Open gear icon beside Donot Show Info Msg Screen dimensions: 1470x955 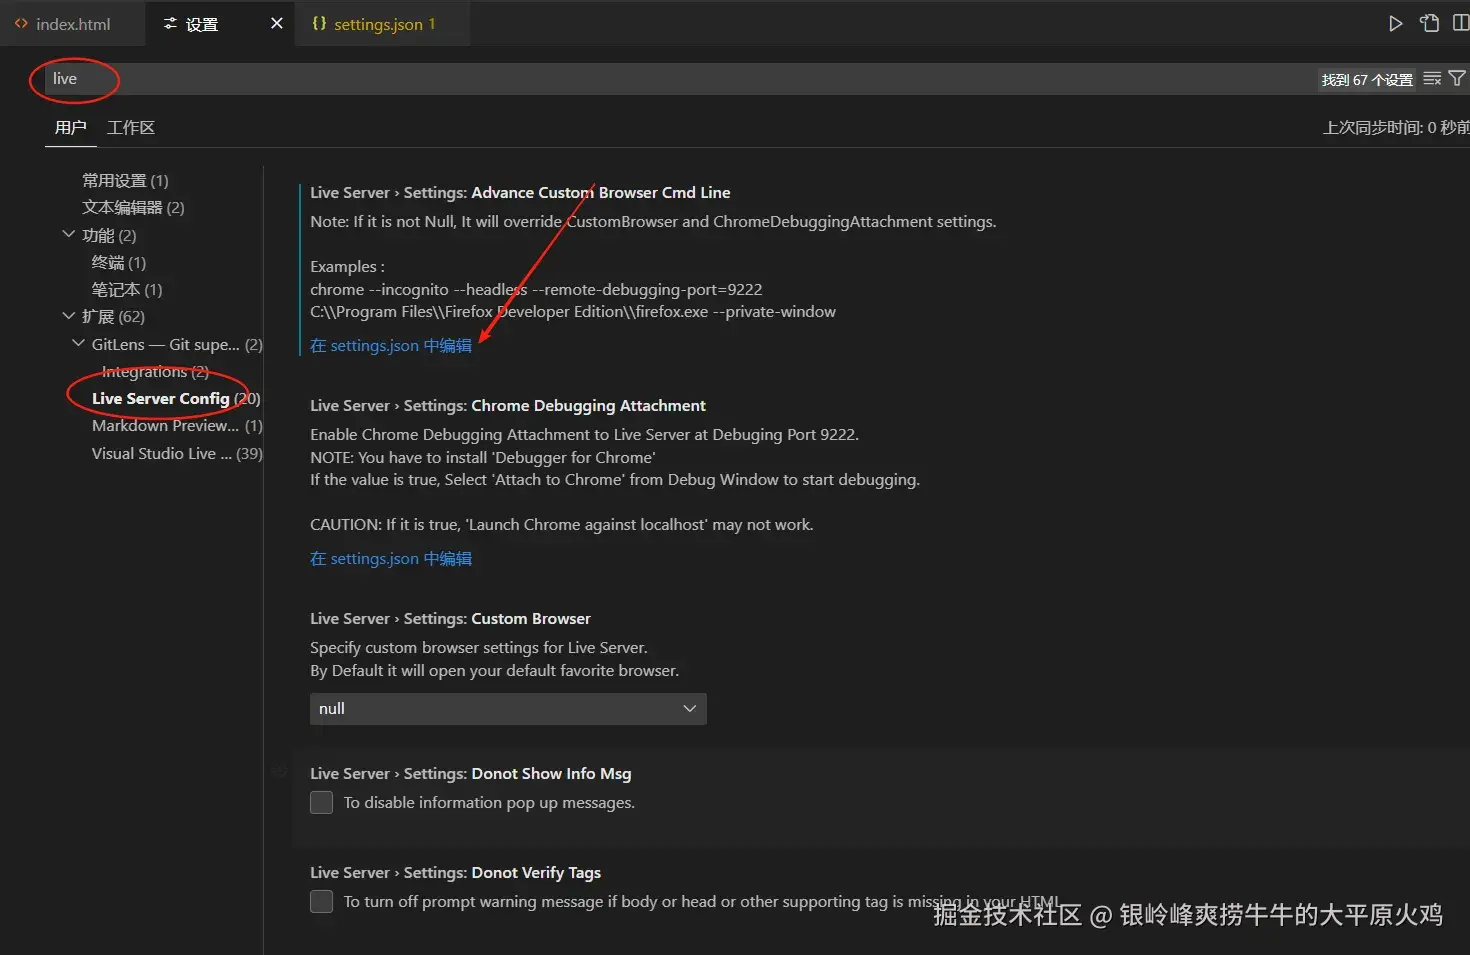click(x=279, y=771)
